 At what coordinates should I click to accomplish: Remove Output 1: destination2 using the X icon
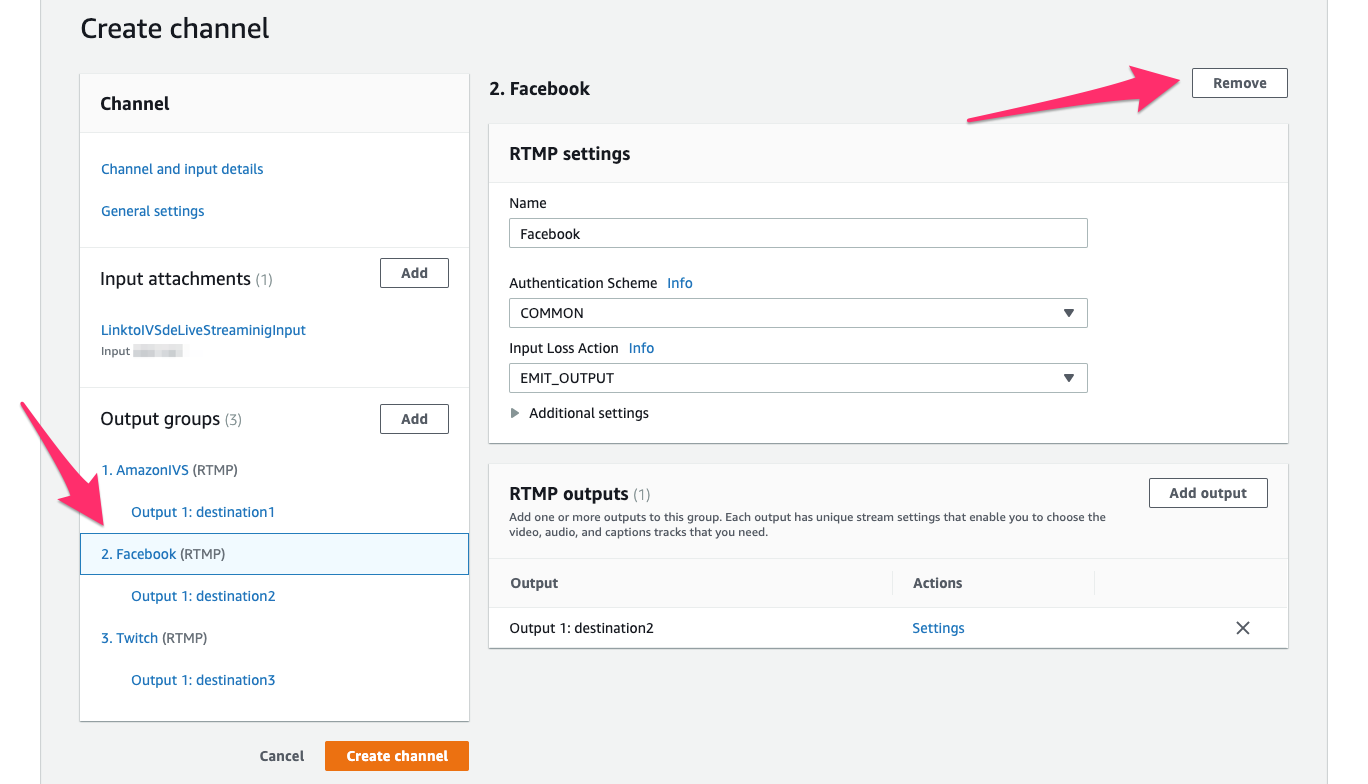click(x=1243, y=628)
